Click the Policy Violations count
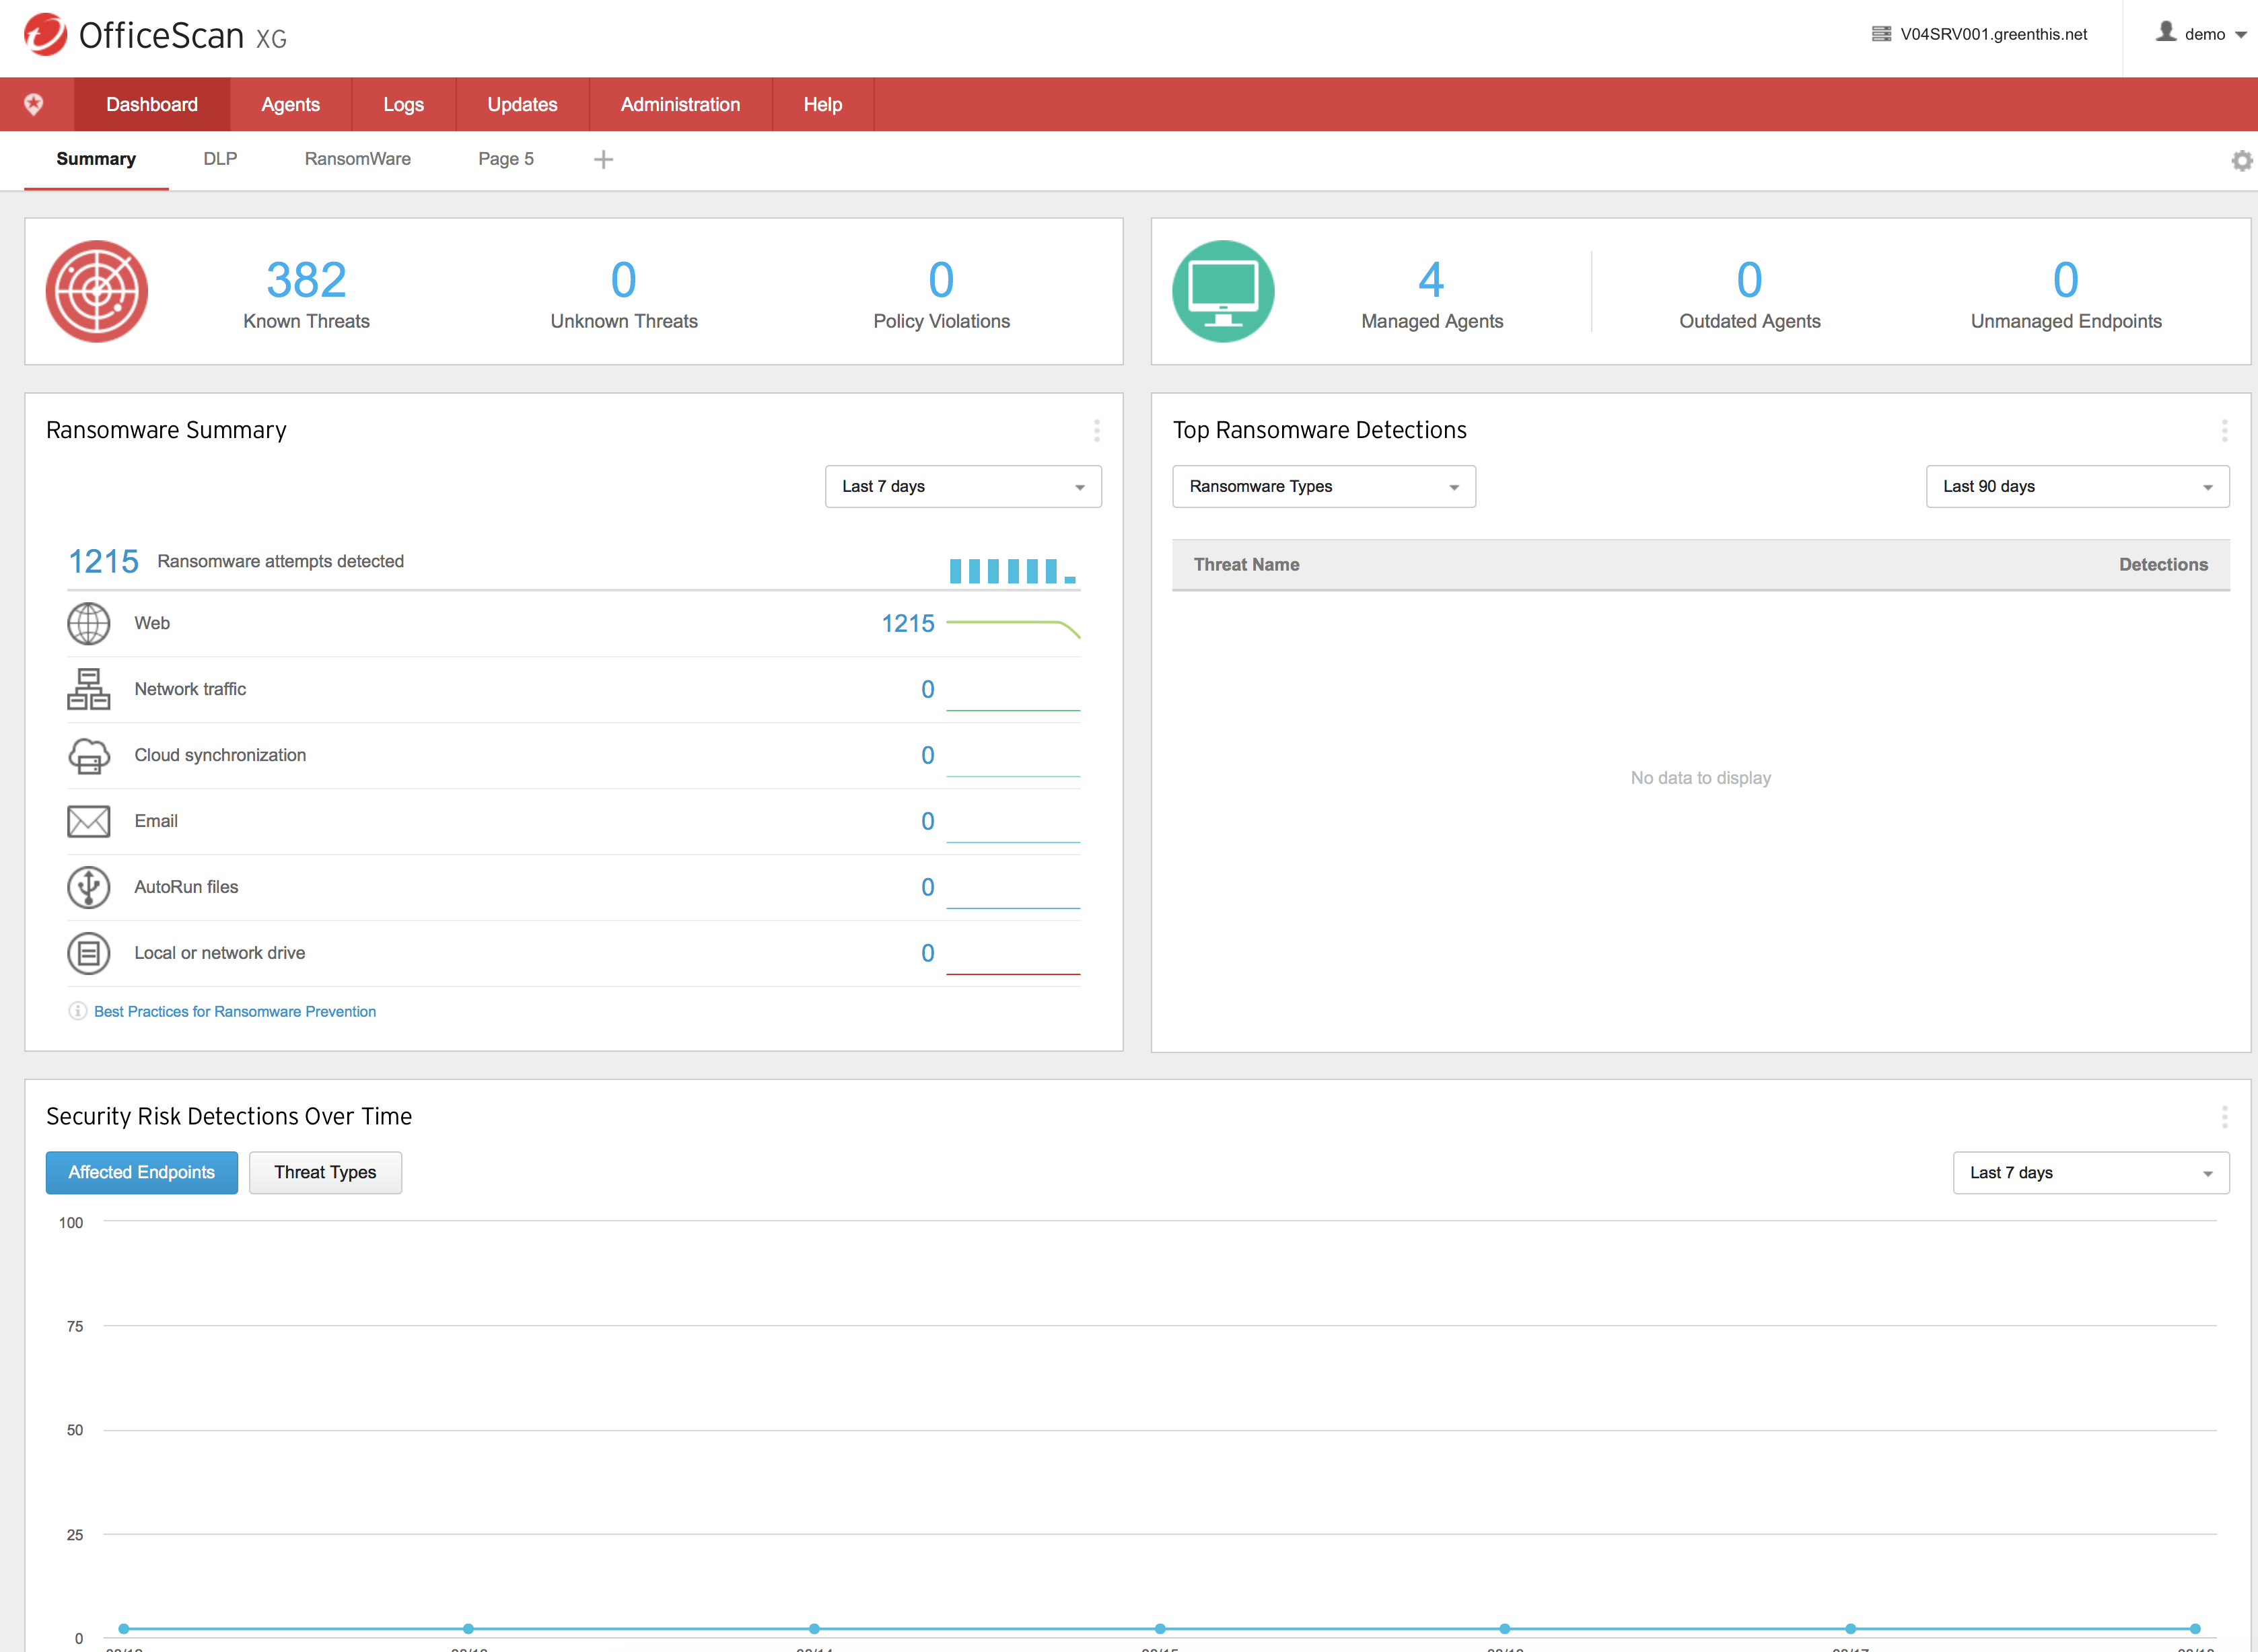The width and height of the screenshot is (2258, 1652). point(942,280)
